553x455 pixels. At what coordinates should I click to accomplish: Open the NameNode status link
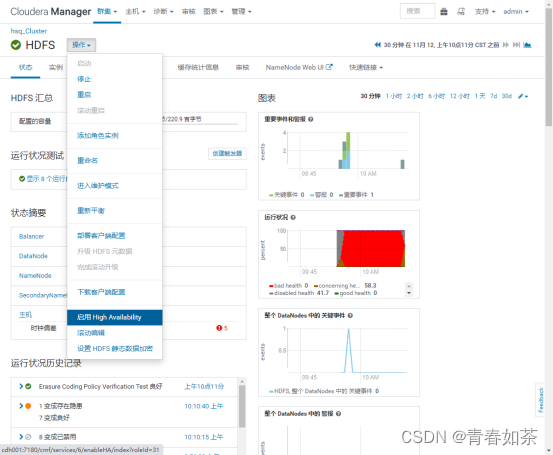pos(35,275)
